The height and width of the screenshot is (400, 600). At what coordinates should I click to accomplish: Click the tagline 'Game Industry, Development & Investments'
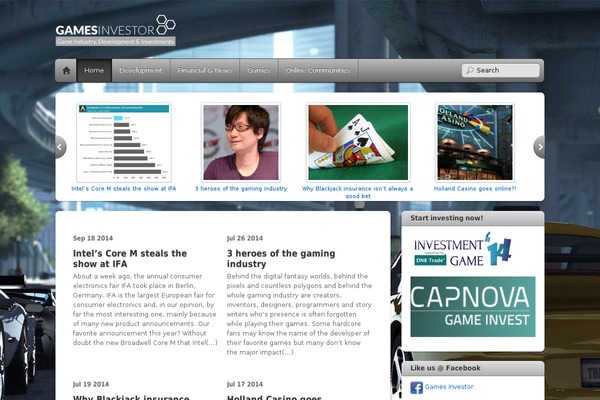point(116,41)
